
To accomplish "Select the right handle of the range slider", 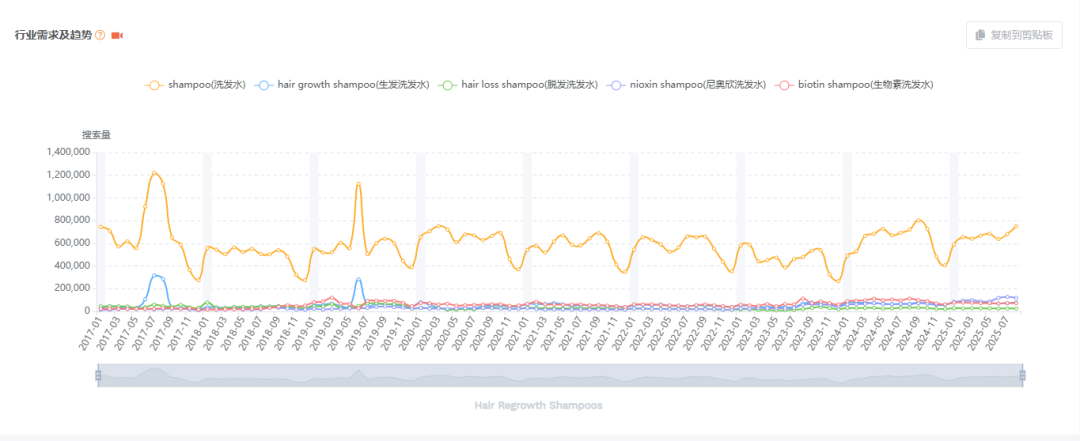I will [x=1022, y=375].
